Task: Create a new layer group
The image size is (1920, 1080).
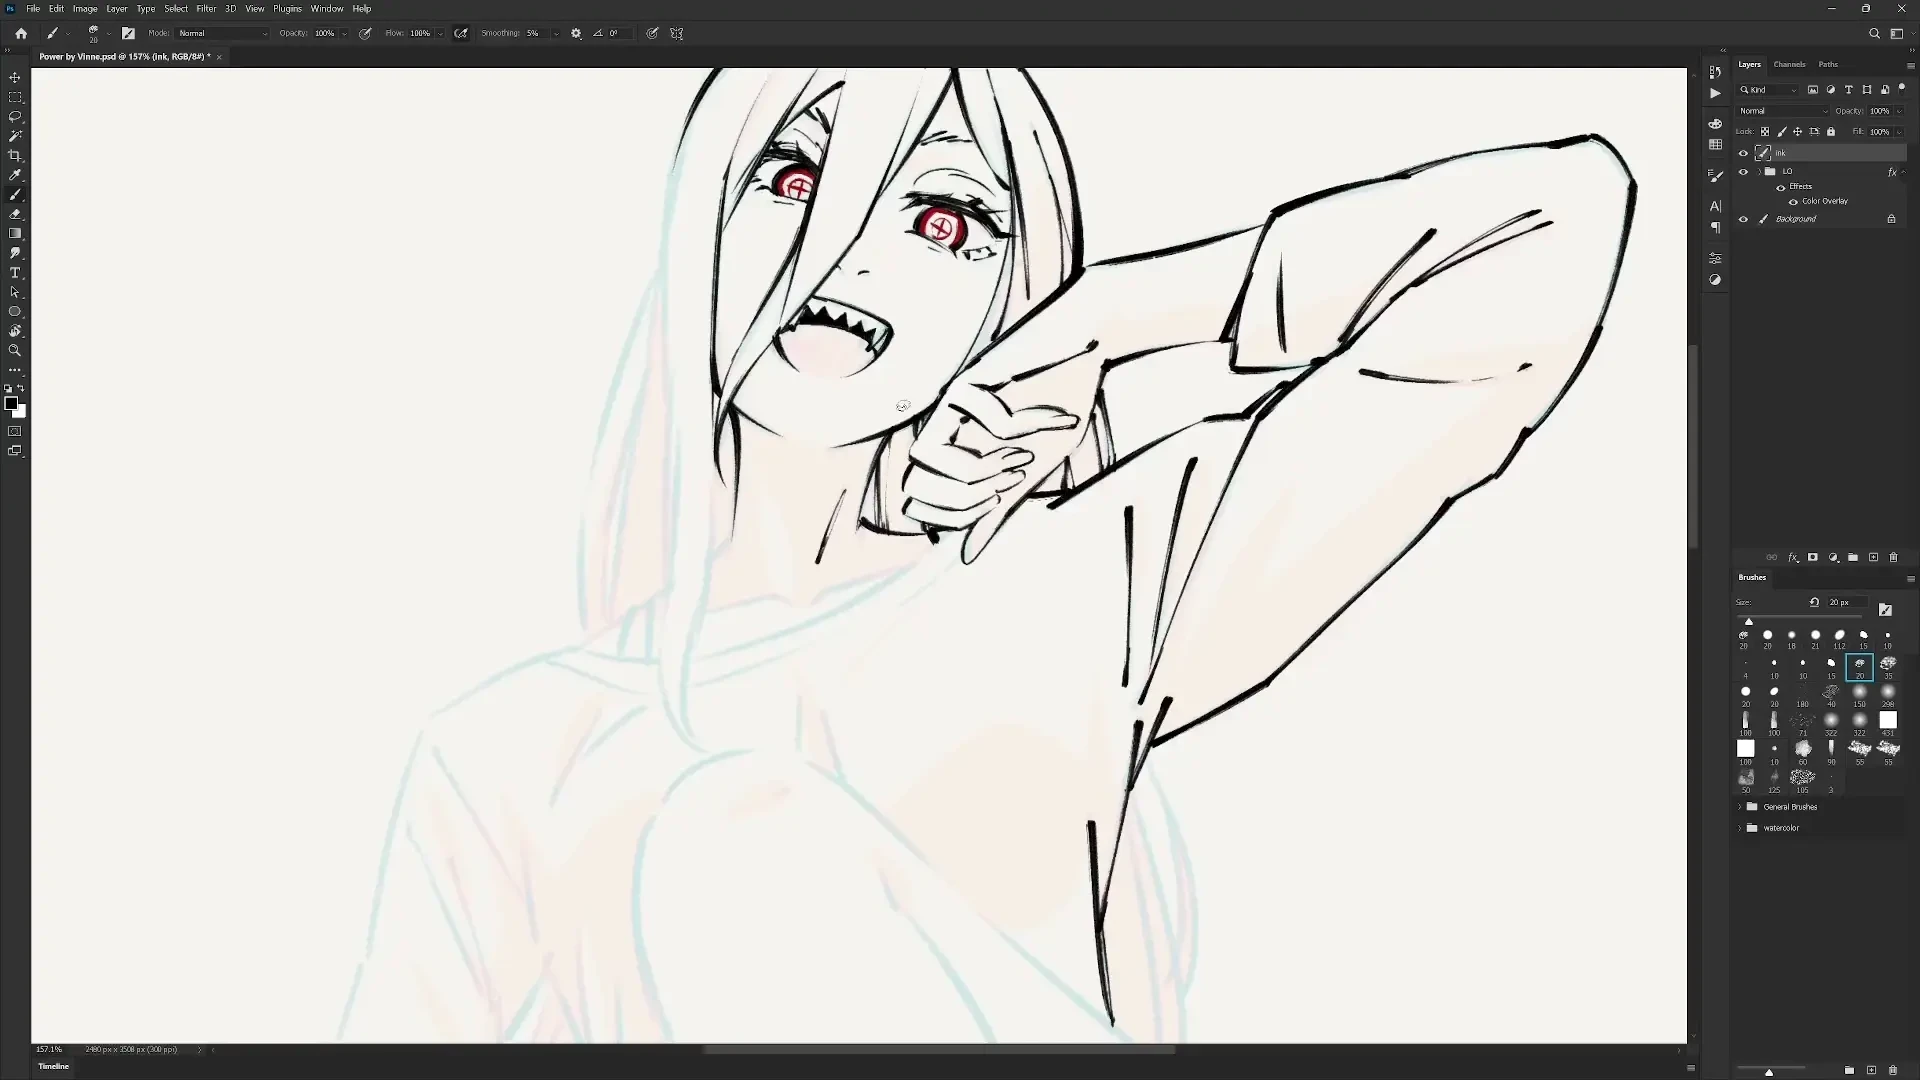Action: coord(1853,557)
